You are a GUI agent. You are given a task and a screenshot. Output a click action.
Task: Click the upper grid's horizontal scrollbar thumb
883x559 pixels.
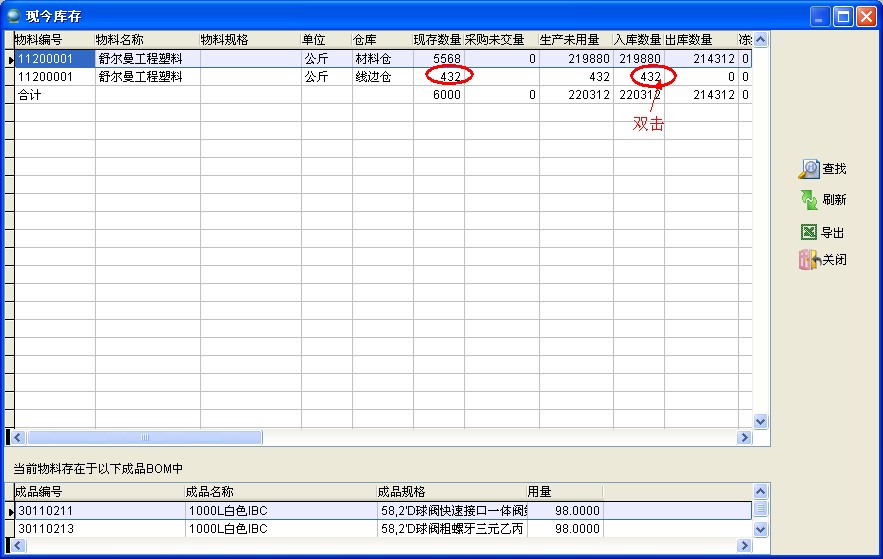(145, 437)
